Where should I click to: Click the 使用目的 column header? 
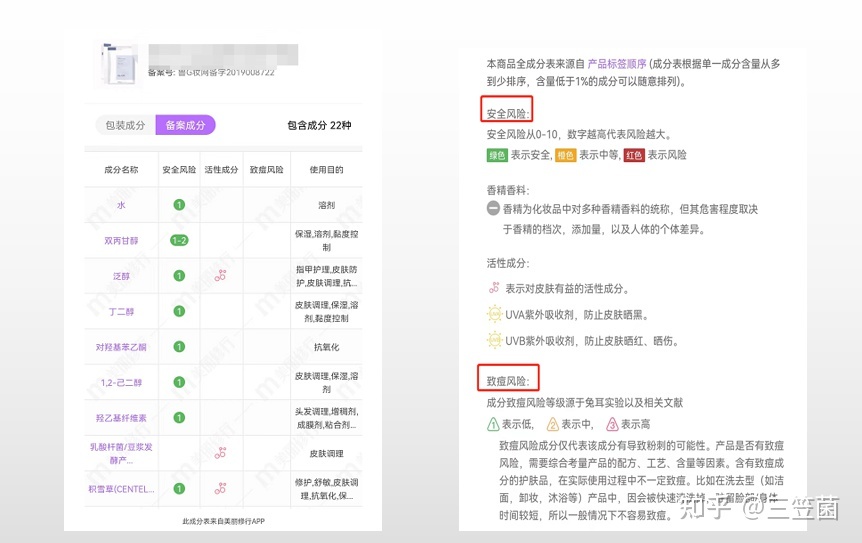(x=327, y=169)
